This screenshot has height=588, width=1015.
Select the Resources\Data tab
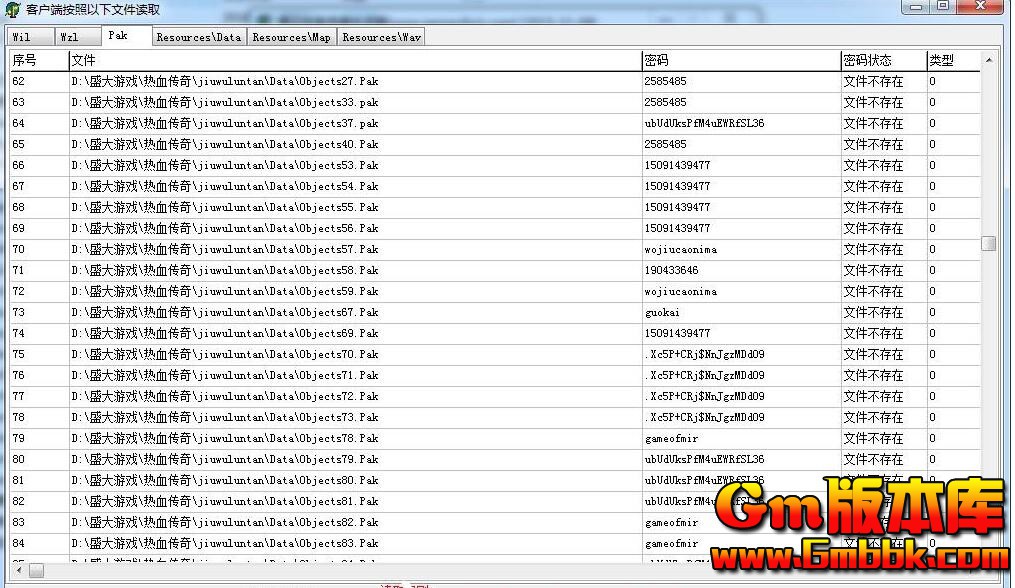coord(198,37)
